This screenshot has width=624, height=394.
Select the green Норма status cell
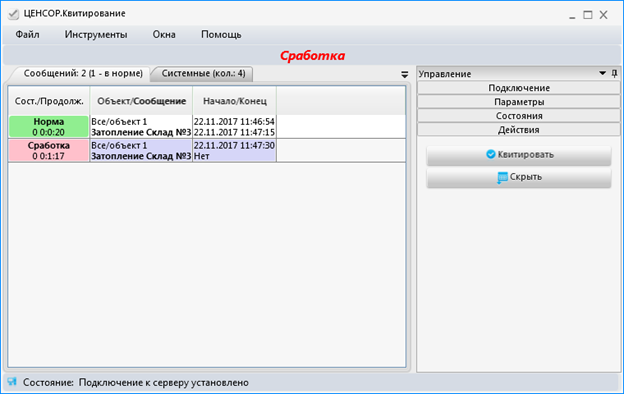tap(49, 127)
